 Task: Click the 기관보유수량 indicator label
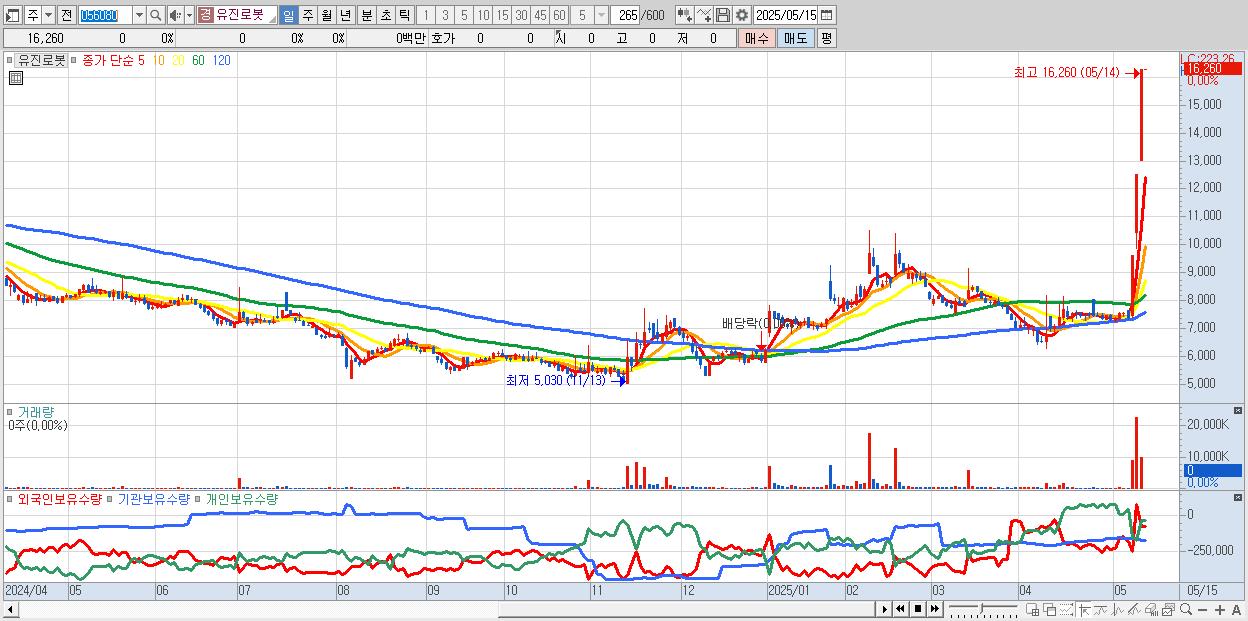[153, 498]
